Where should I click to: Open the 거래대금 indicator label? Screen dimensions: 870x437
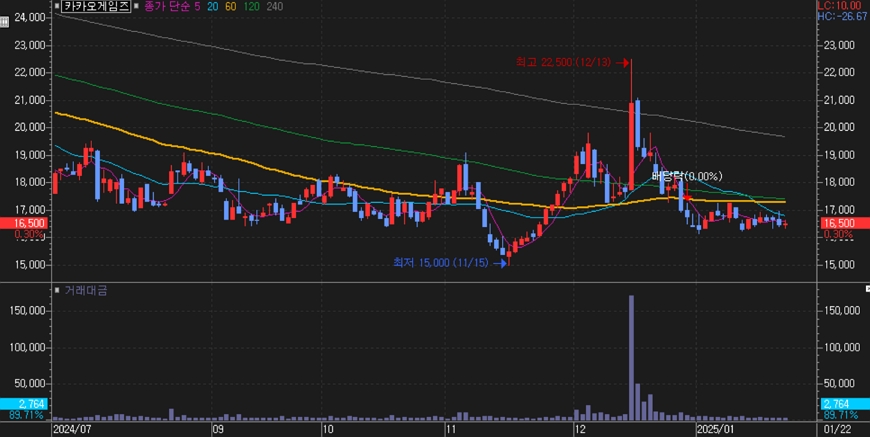coord(84,290)
